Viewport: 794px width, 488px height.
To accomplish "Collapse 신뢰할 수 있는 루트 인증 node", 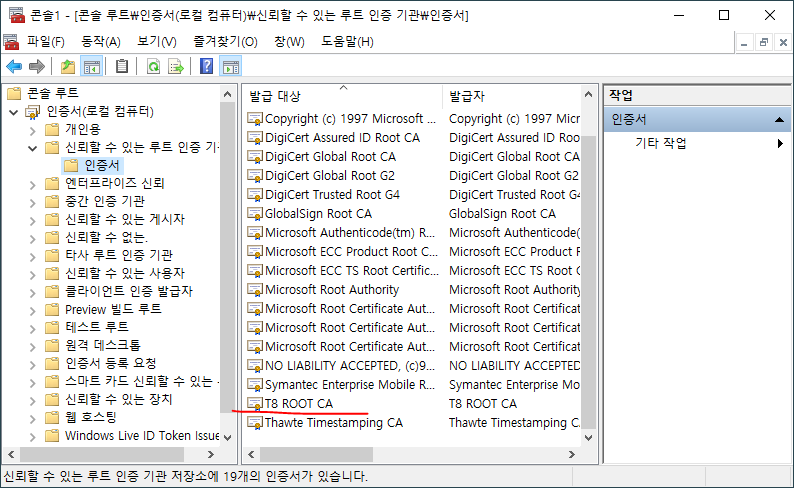I will click(x=33, y=148).
